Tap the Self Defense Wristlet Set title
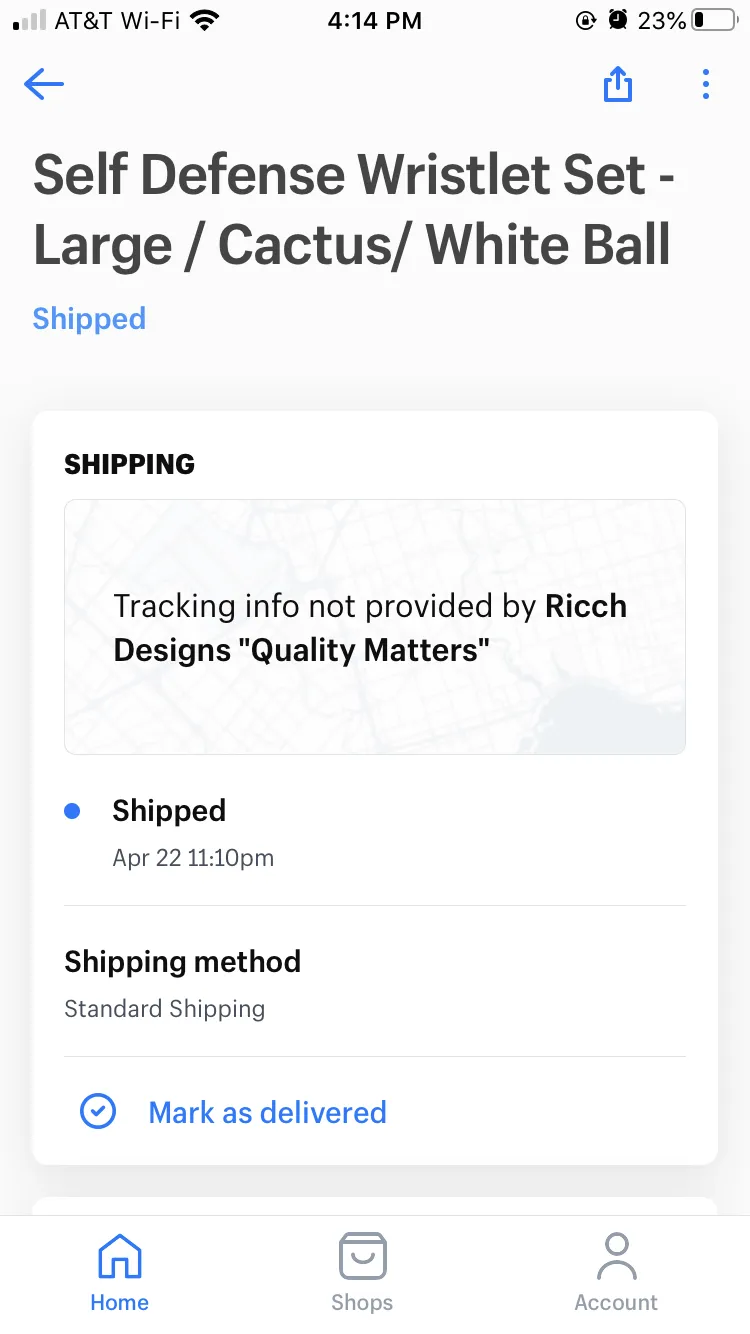 [x=354, y=210]
